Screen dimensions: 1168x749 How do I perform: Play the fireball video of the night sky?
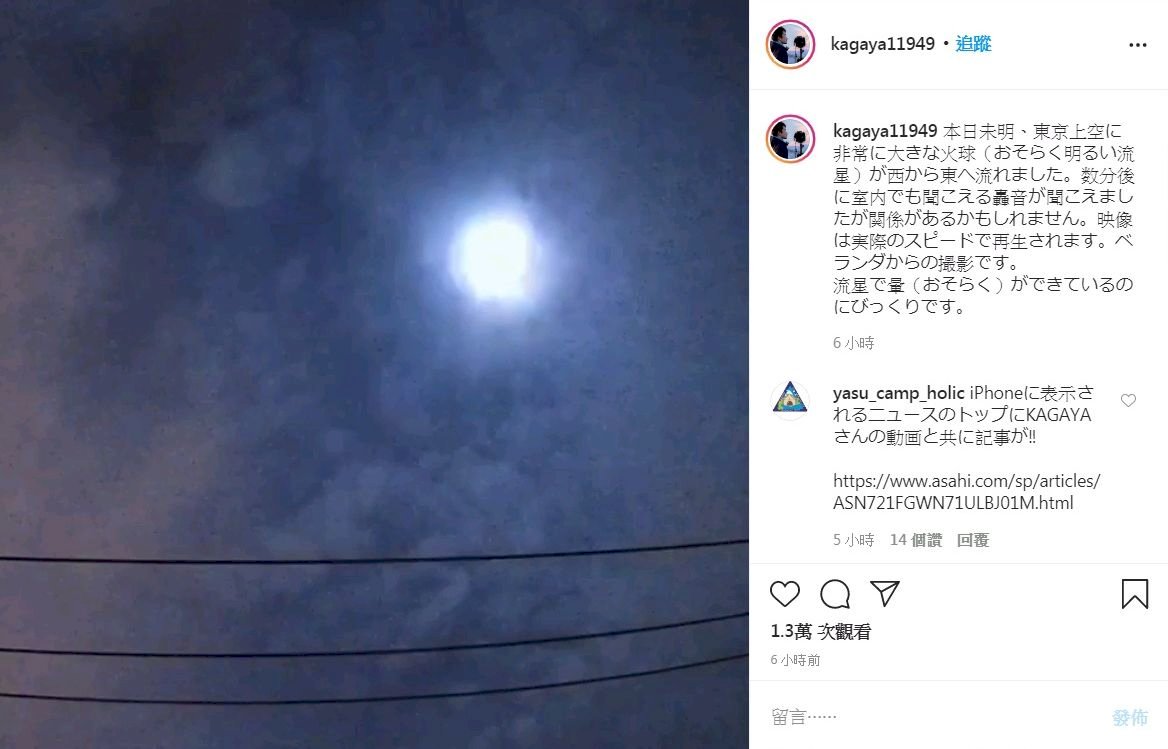tap(374, 374)
